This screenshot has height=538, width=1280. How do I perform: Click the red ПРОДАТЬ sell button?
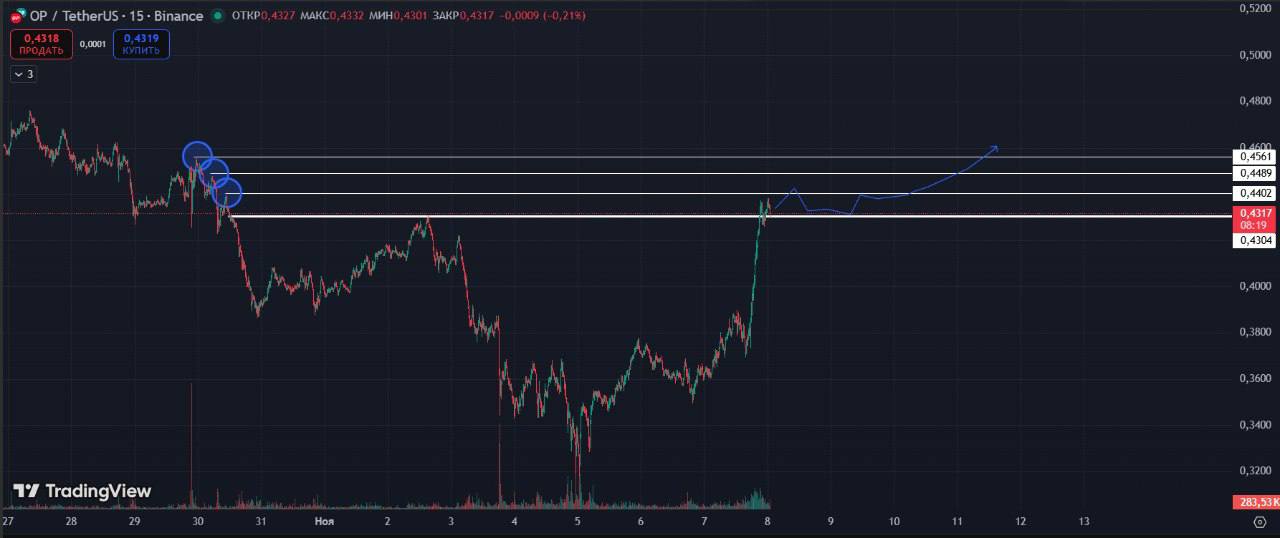tap(41, 44)
